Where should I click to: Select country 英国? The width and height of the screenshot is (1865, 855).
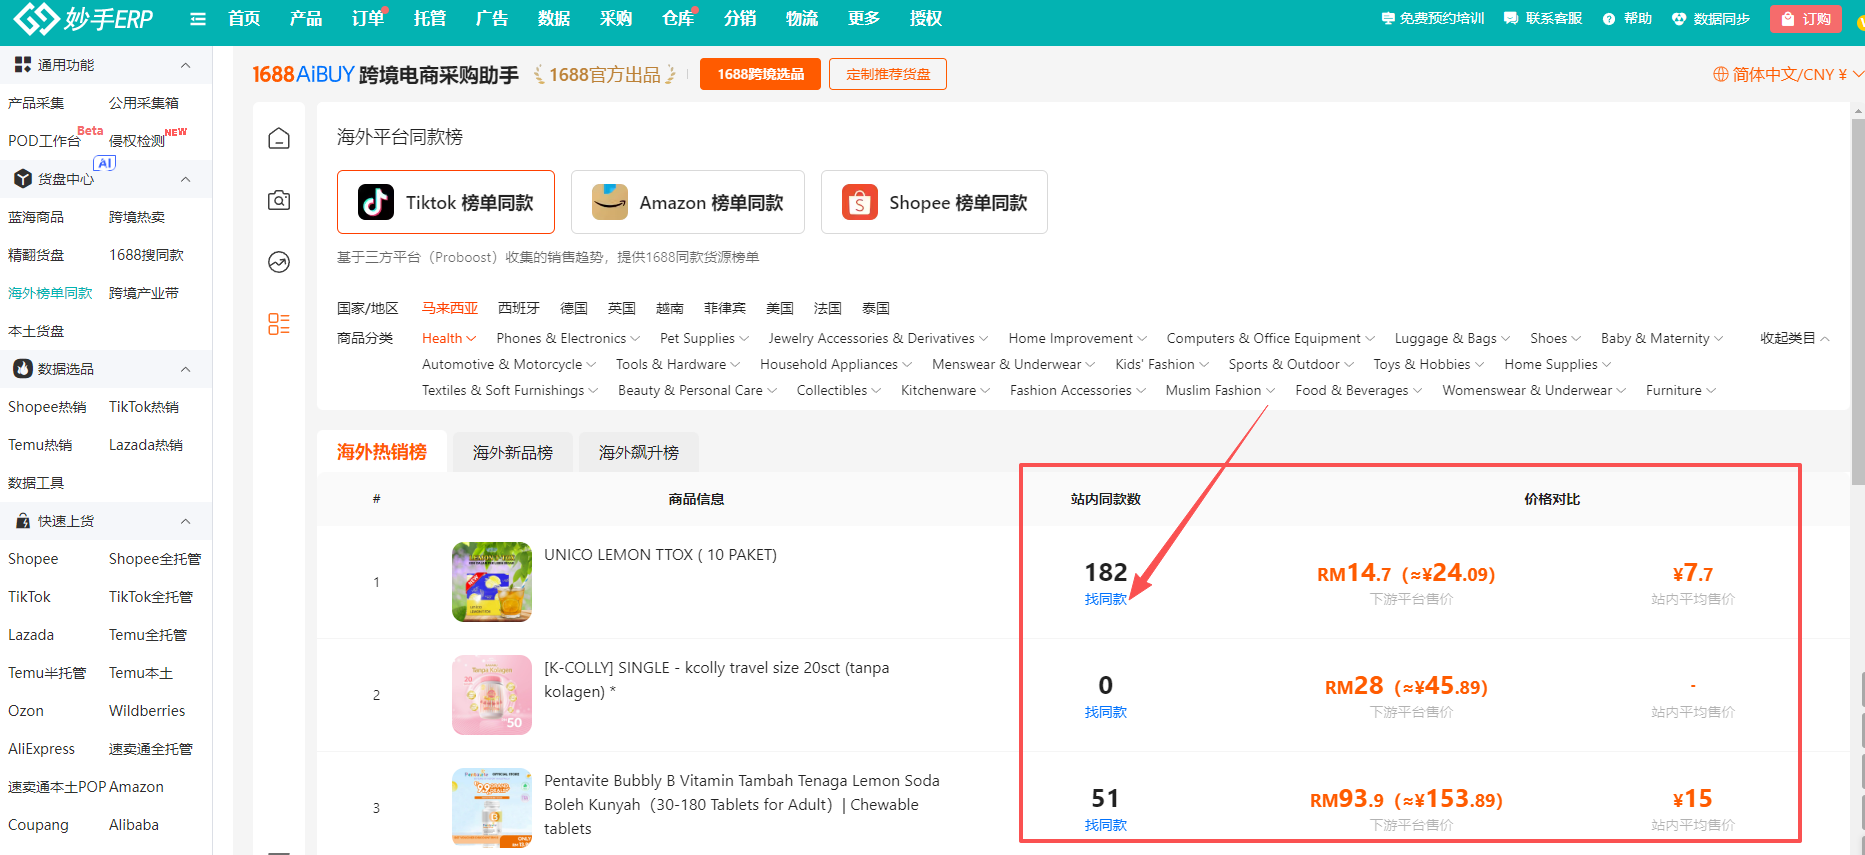click(621, 308)
